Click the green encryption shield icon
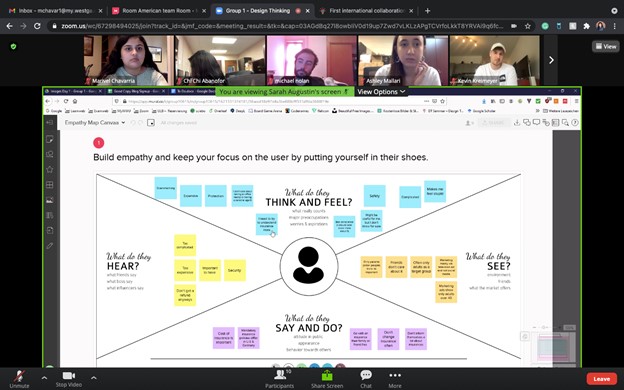 14,47
